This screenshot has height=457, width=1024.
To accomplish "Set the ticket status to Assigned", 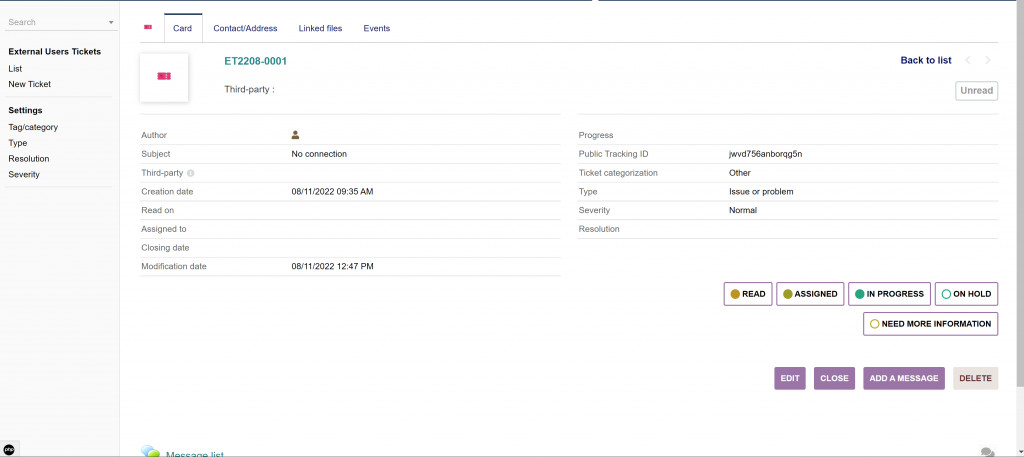I will click(810, 294).
